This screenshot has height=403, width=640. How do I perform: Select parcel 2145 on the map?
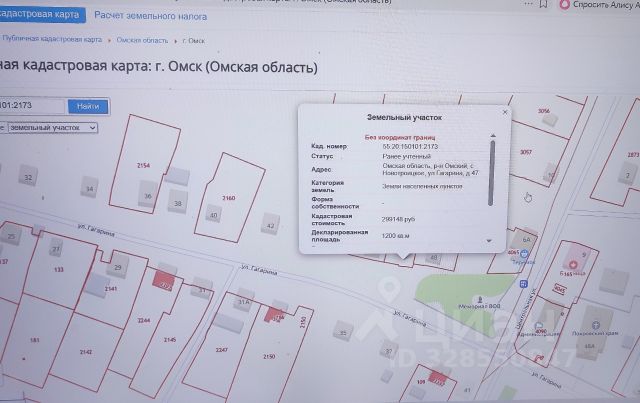[x=170, y=340]
